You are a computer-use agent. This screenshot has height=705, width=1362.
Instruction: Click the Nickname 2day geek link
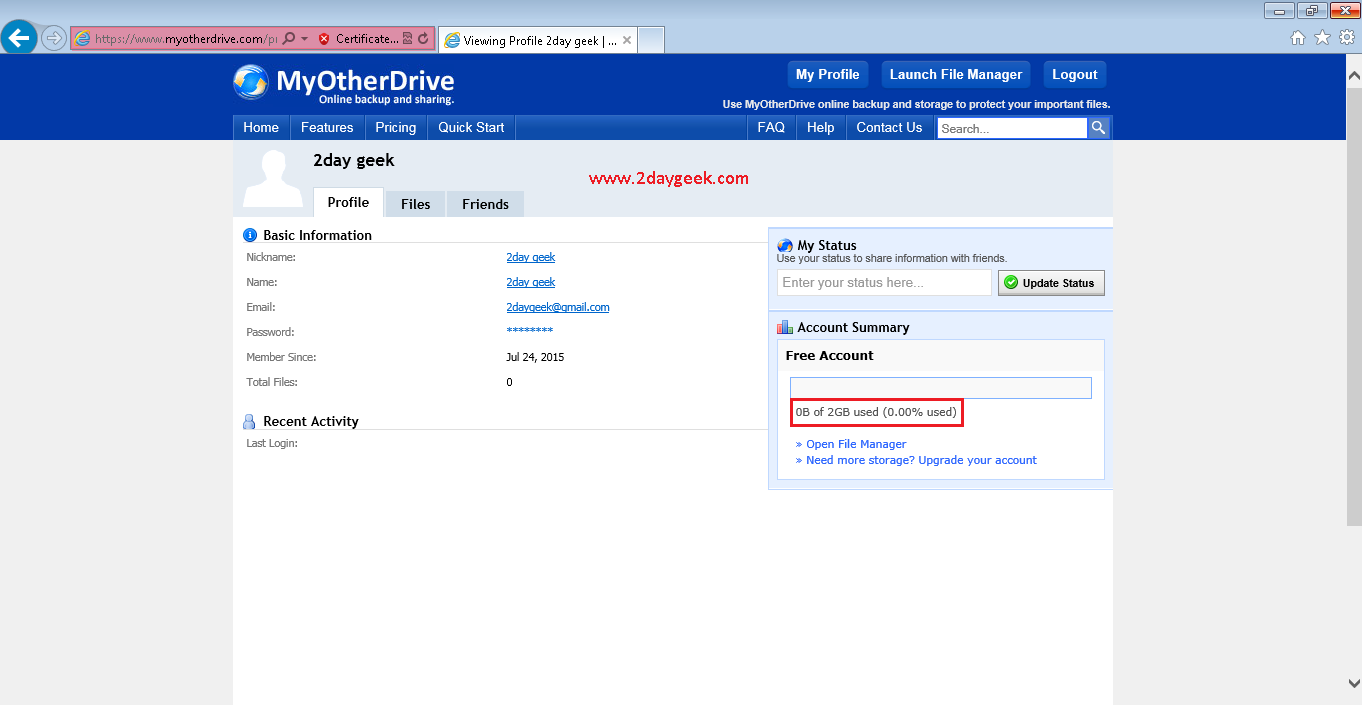pyautogui.click(x=530, y=257)
